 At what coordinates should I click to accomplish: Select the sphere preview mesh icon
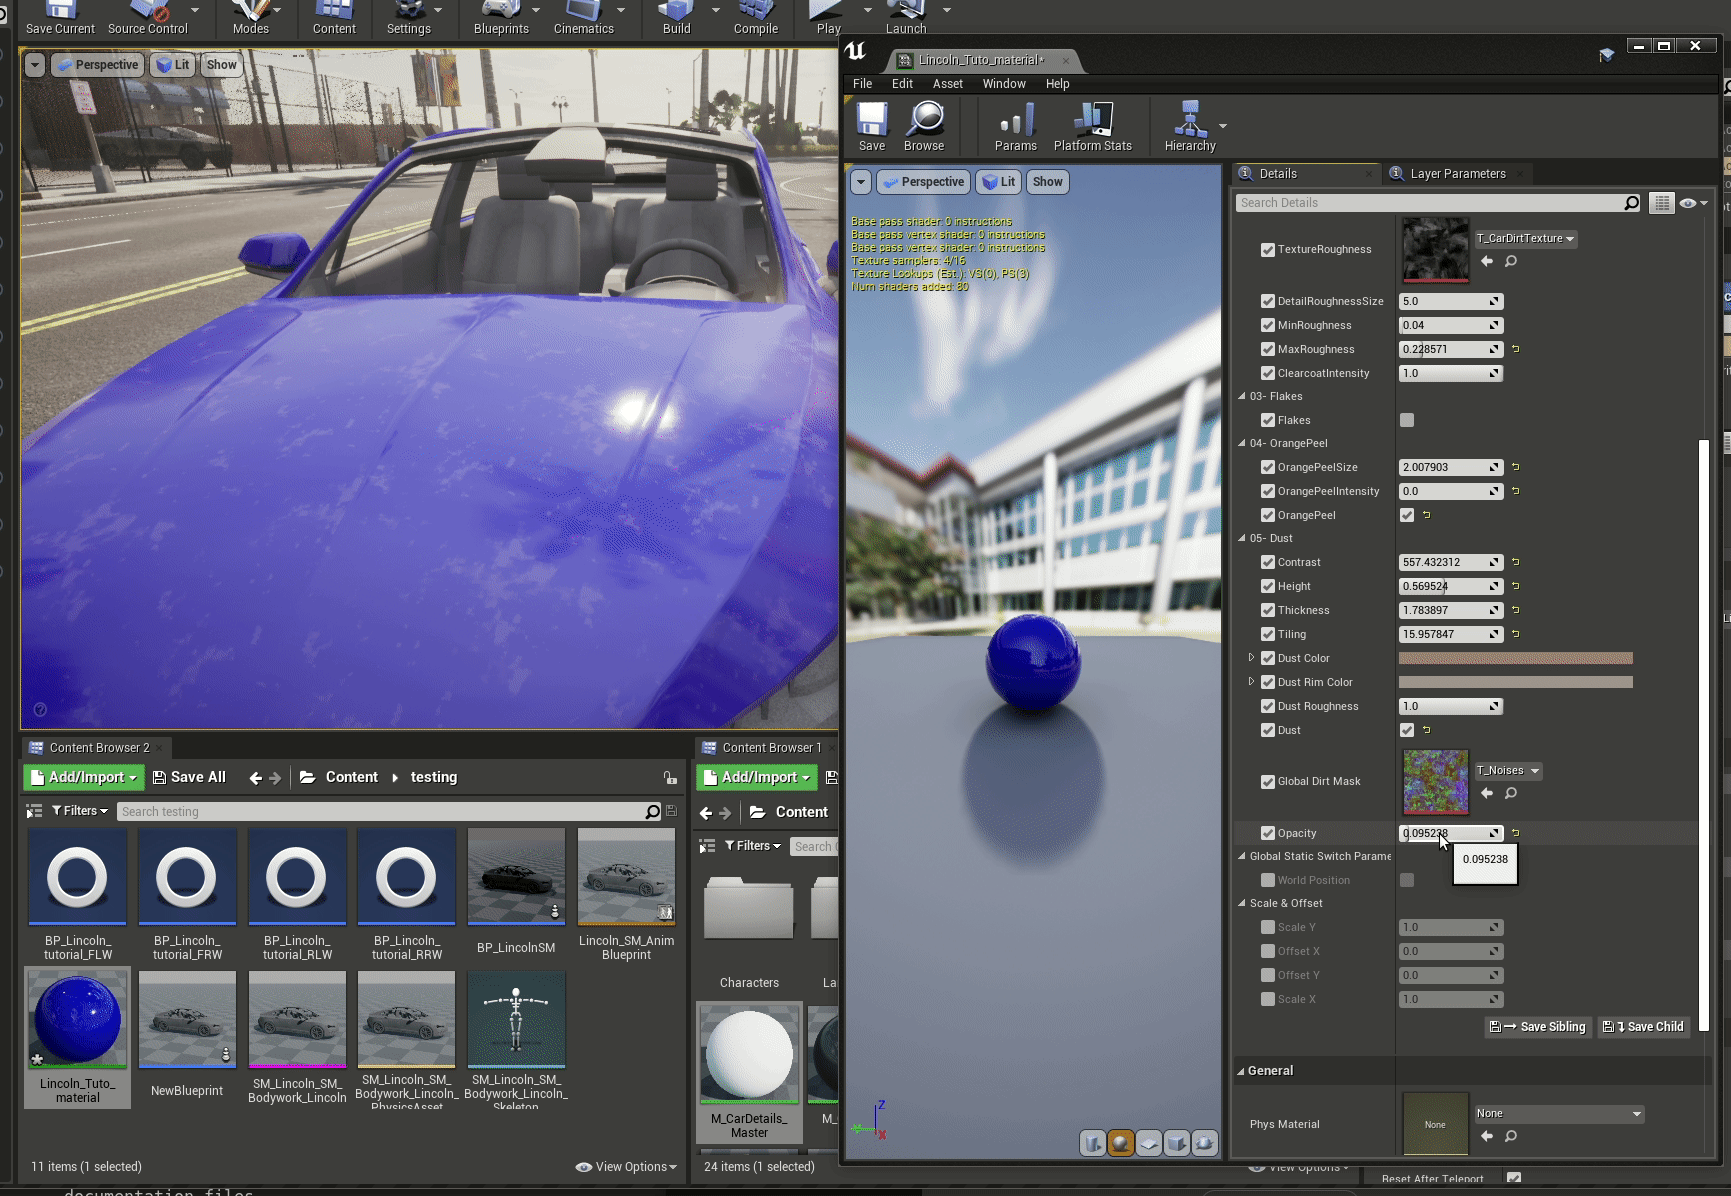click(1121, 1143)
